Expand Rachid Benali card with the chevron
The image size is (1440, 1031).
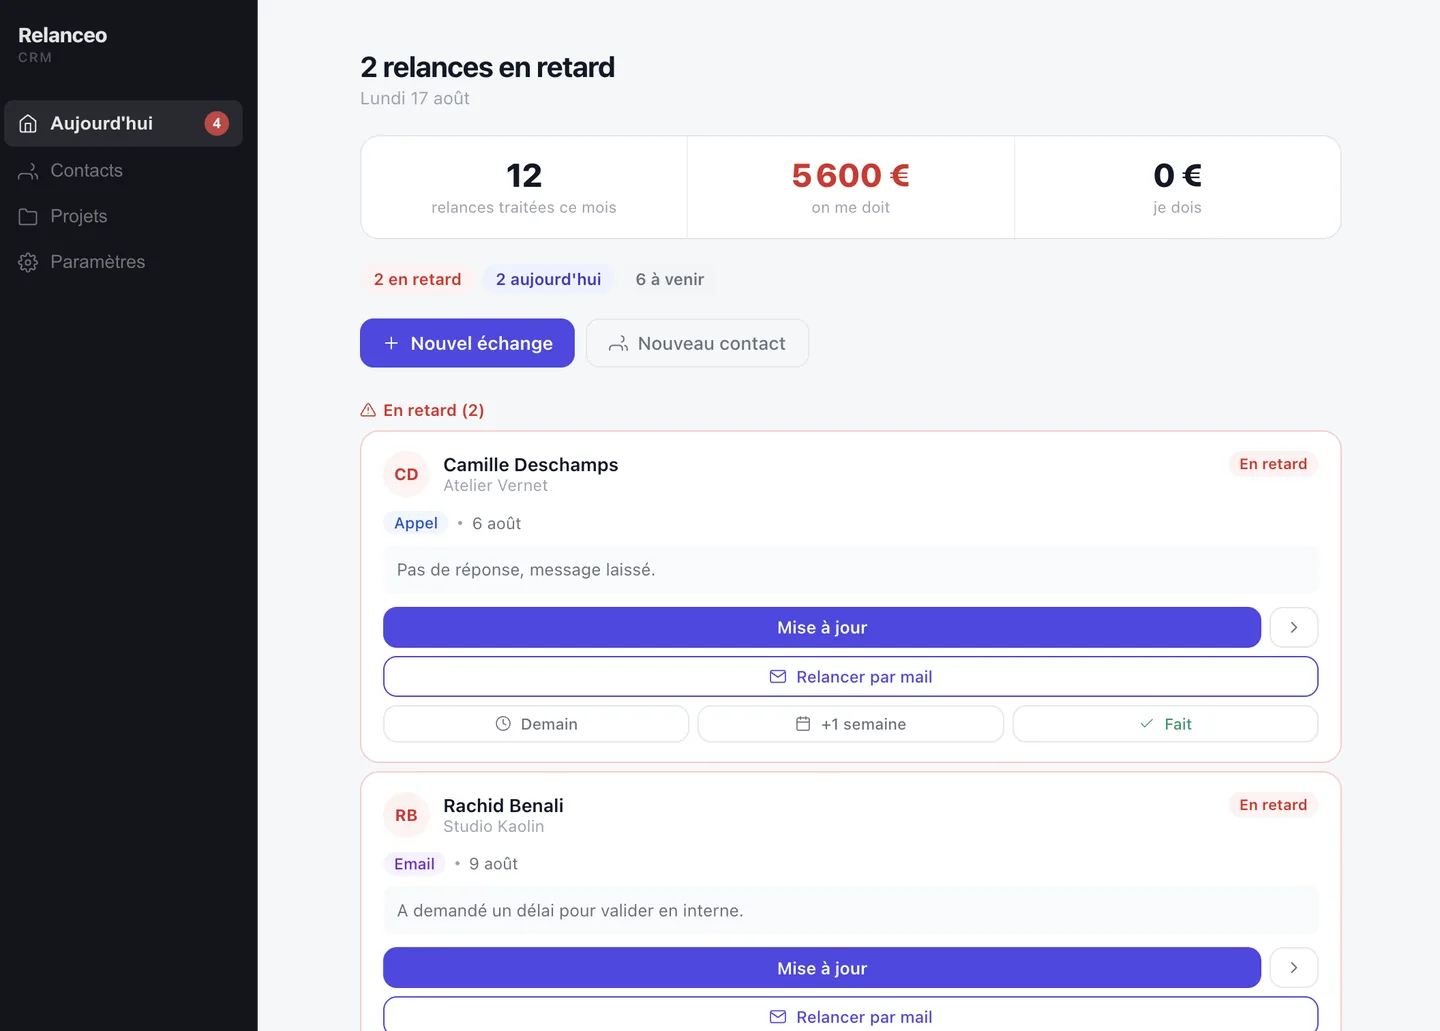point(1294,968)
